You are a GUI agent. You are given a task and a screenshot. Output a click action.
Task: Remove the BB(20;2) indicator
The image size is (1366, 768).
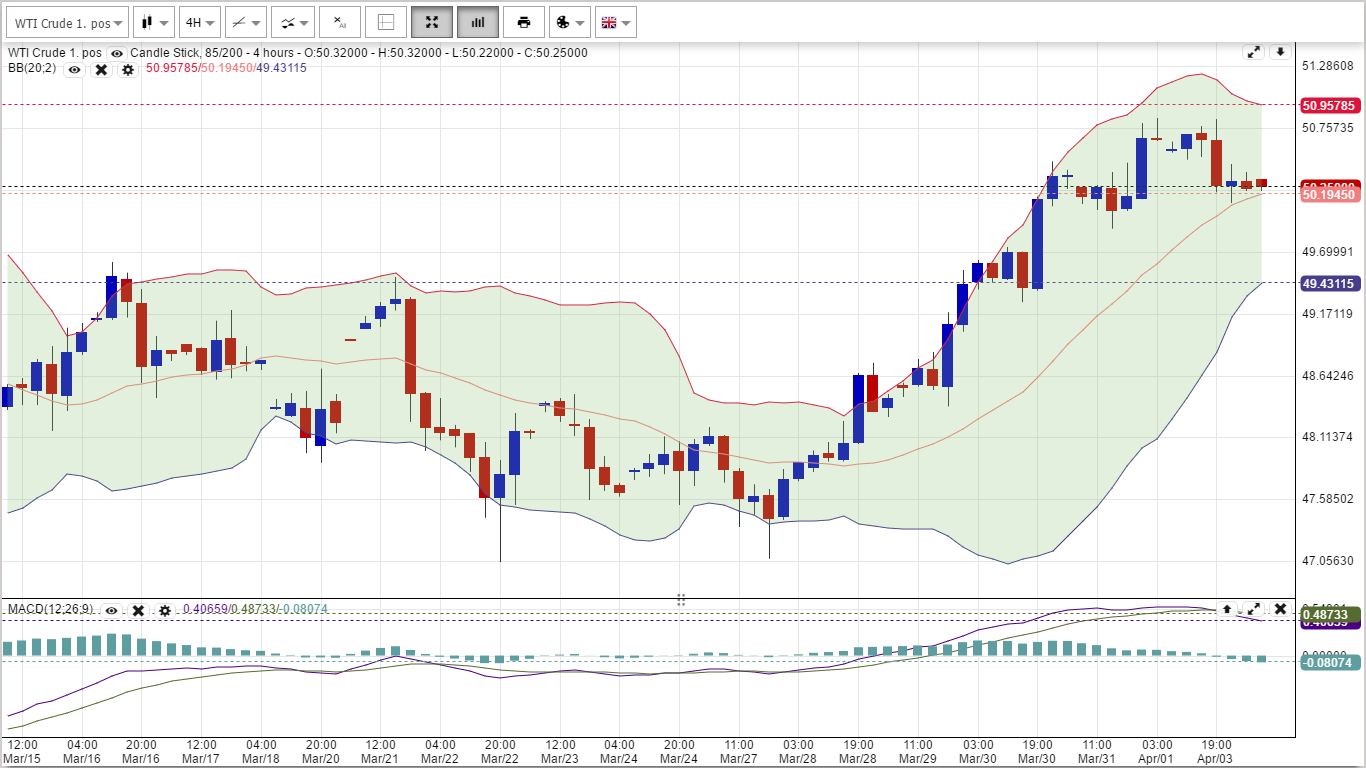pos(101,69)
